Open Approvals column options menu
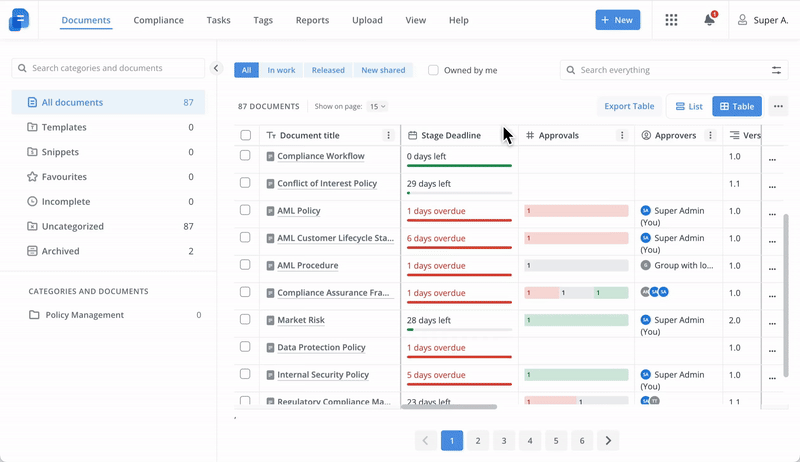The image size is (800, 462). (622, 135)
